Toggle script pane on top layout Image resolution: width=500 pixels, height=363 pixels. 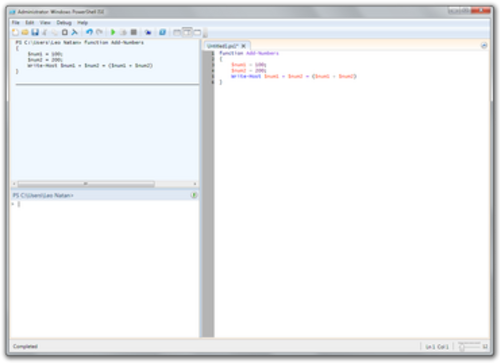177,32
